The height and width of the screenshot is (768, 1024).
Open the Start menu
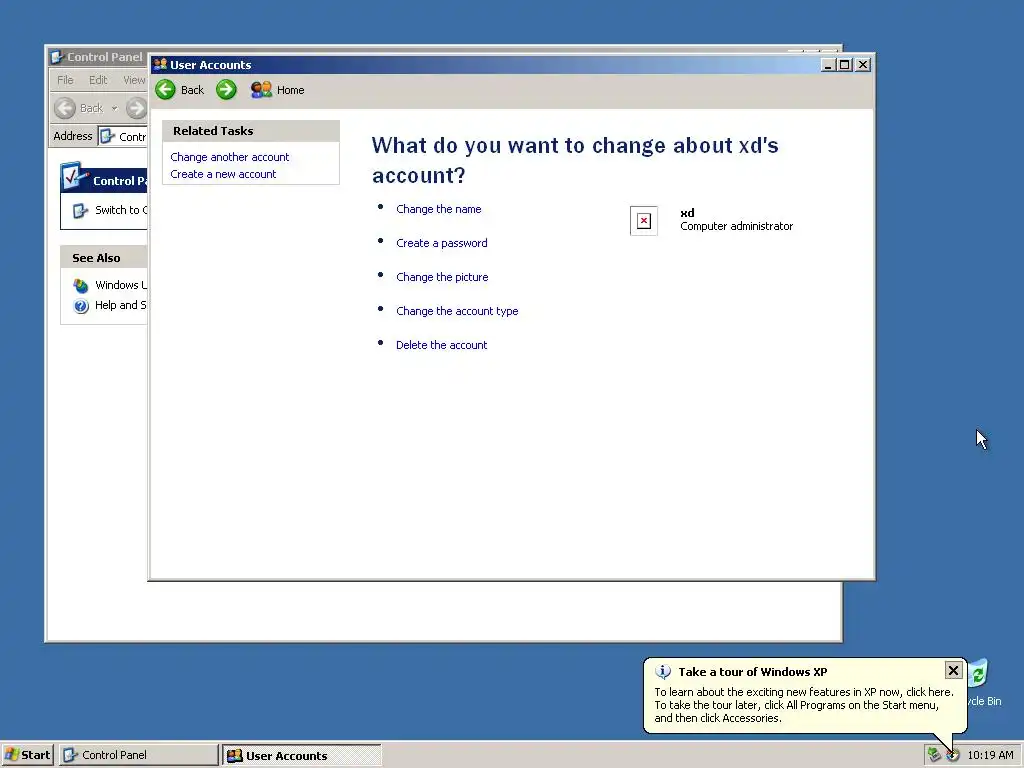27,755
